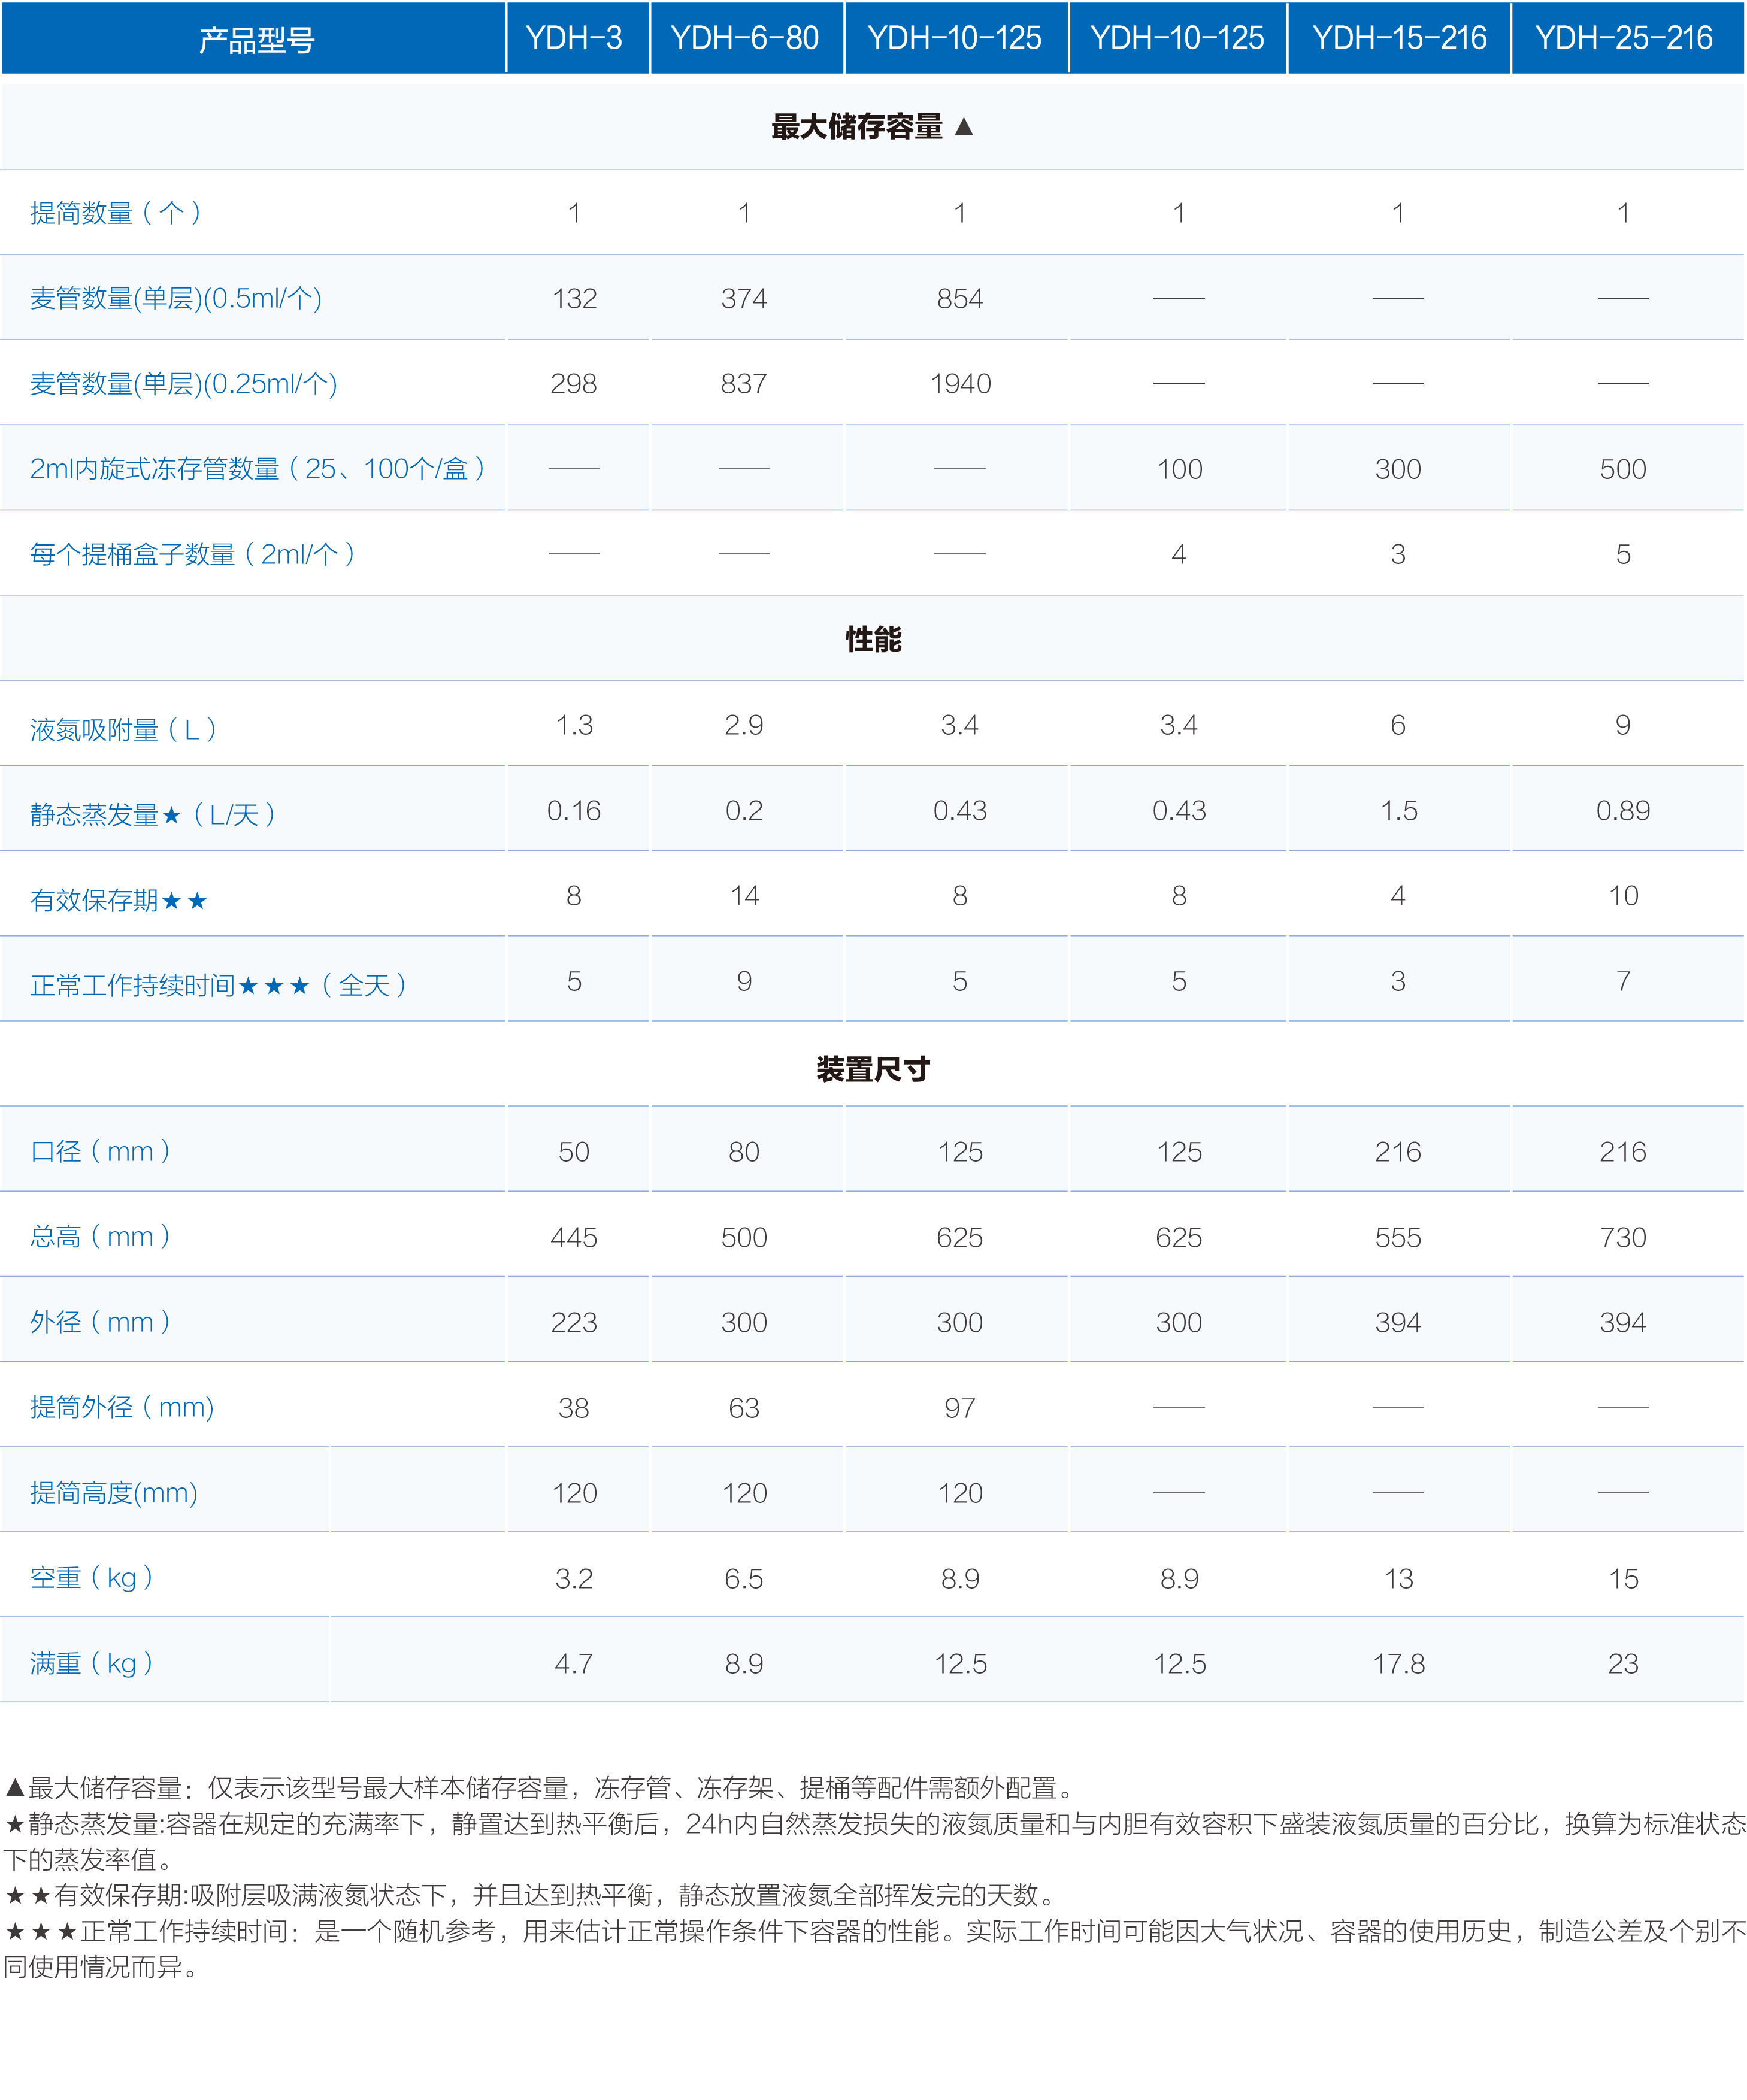Image resolution: width=1747 pixels, height=2100 pixels.
Task: Click the value 7 in working duration row
Action: (x=1624, y=981)
